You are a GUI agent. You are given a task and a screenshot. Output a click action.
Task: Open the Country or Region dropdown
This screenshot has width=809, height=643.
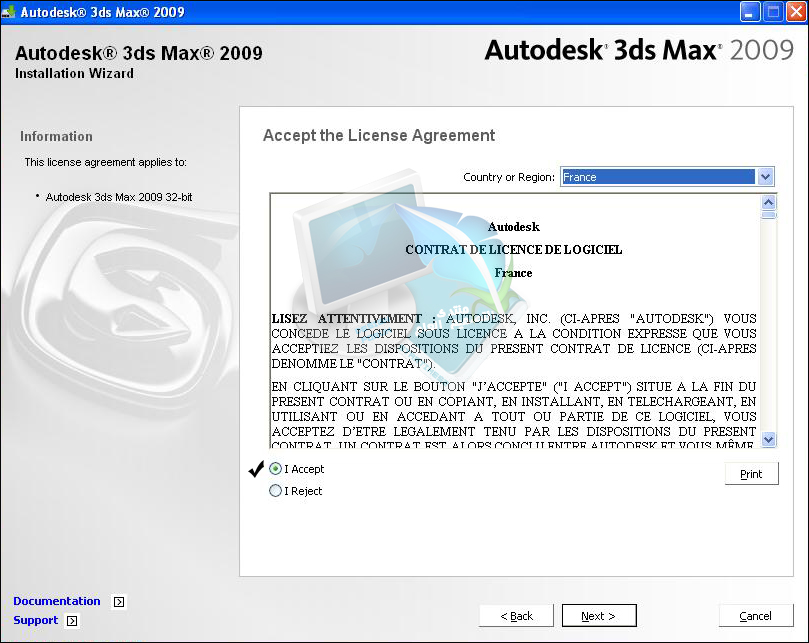click(765, 177)
